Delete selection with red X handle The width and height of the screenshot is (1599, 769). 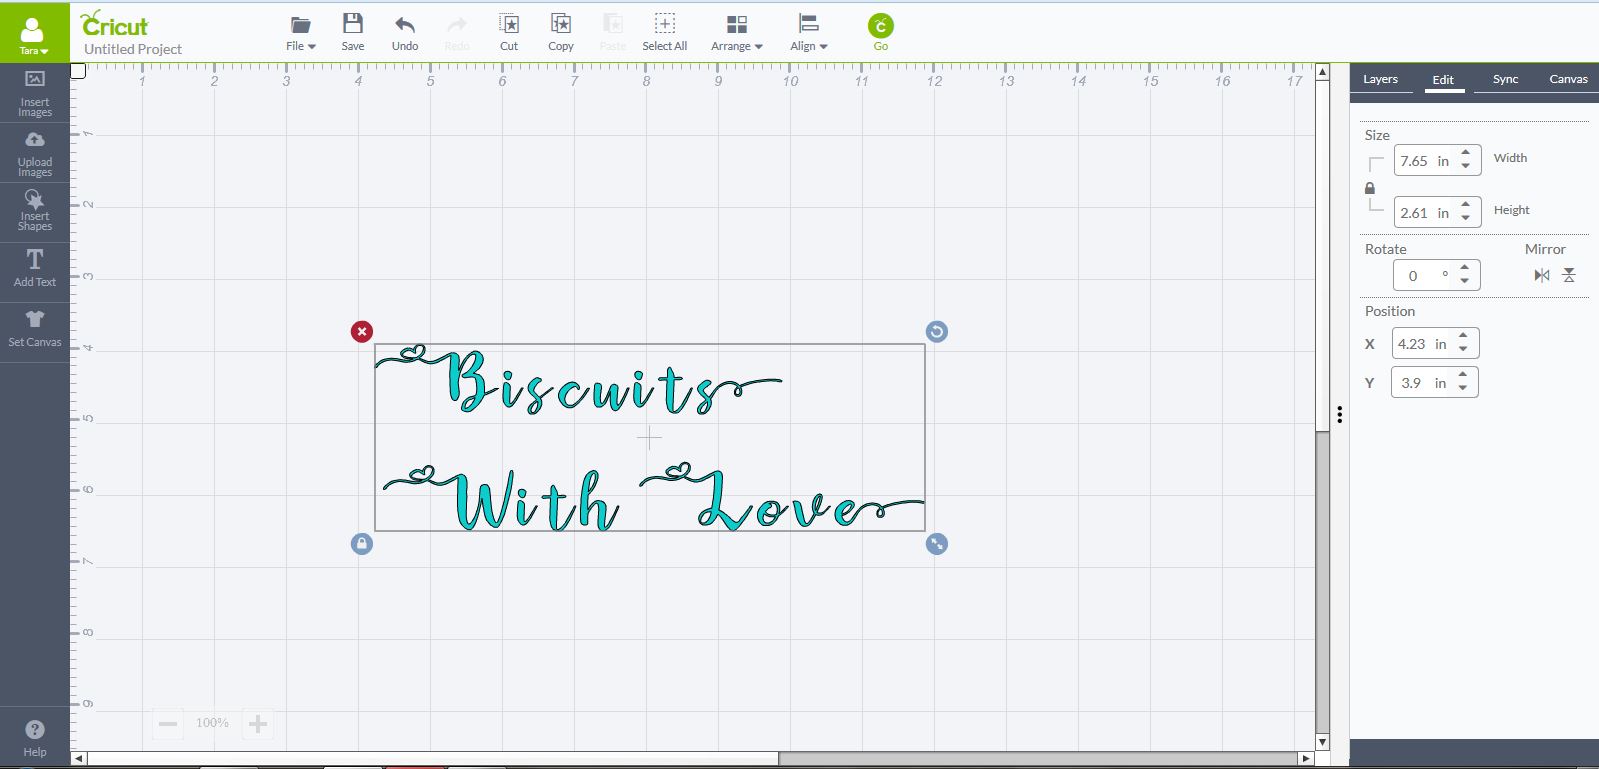pos(362,331)
